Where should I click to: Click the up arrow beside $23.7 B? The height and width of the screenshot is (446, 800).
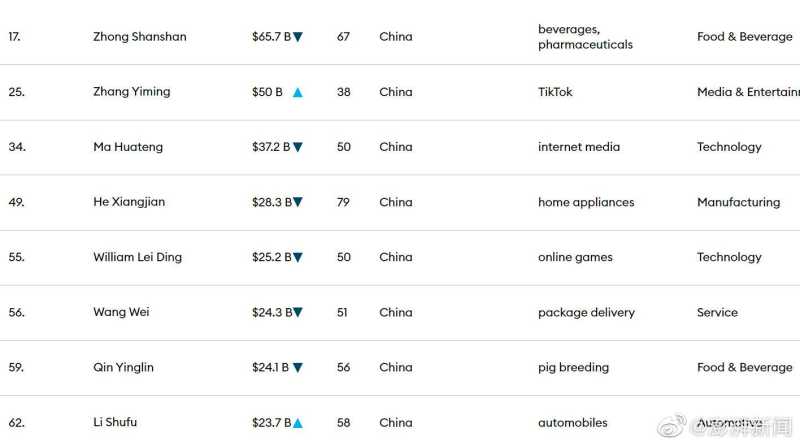coord(297,423)
